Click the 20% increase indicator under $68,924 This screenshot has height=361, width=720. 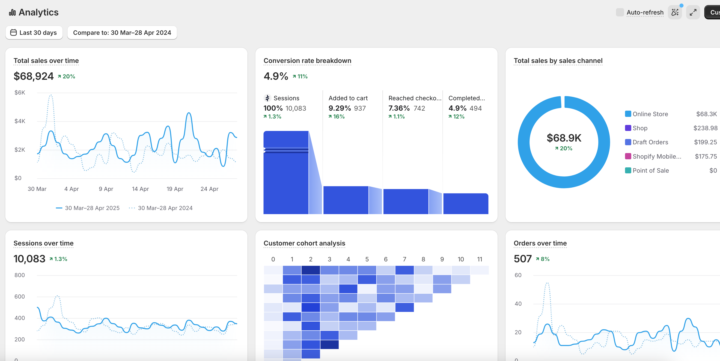coord(67,77)
